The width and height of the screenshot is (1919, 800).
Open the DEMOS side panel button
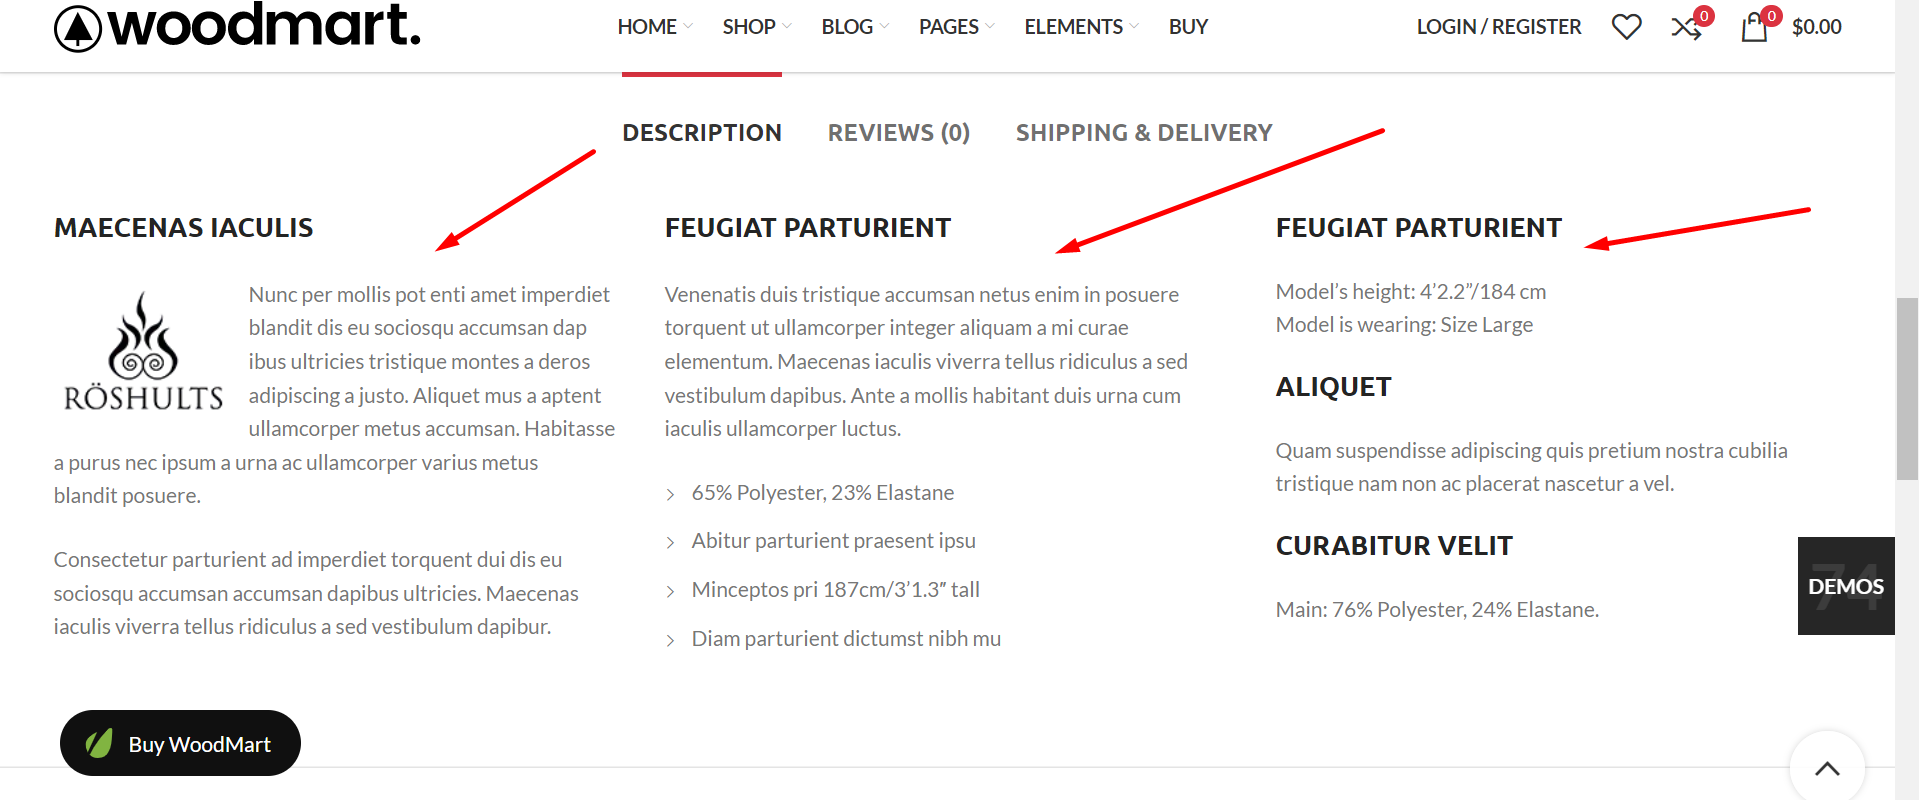click(1846, 586)
